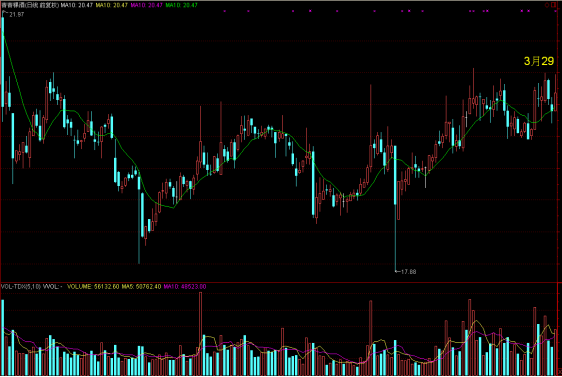Click the red divider between price and volume panels
Screen dimensions: 562x377
(x=280, y=282)
